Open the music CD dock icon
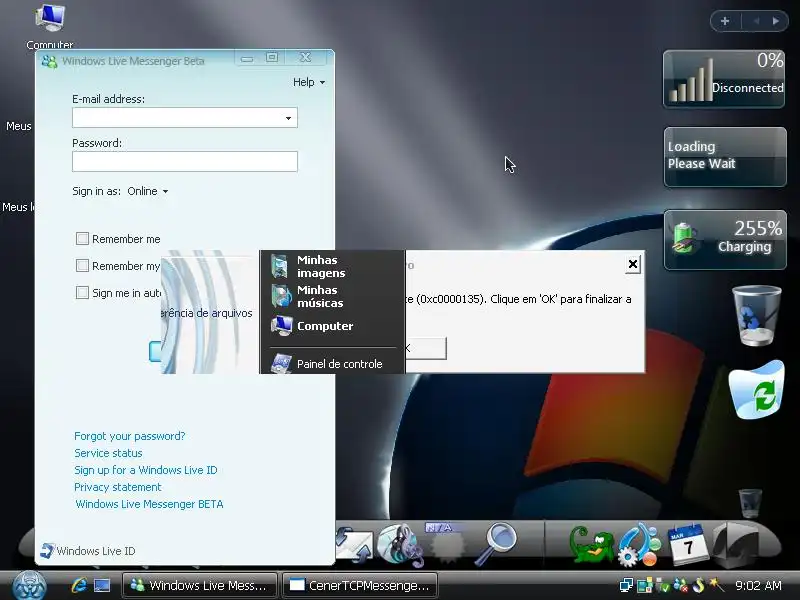 pos(401,545)
